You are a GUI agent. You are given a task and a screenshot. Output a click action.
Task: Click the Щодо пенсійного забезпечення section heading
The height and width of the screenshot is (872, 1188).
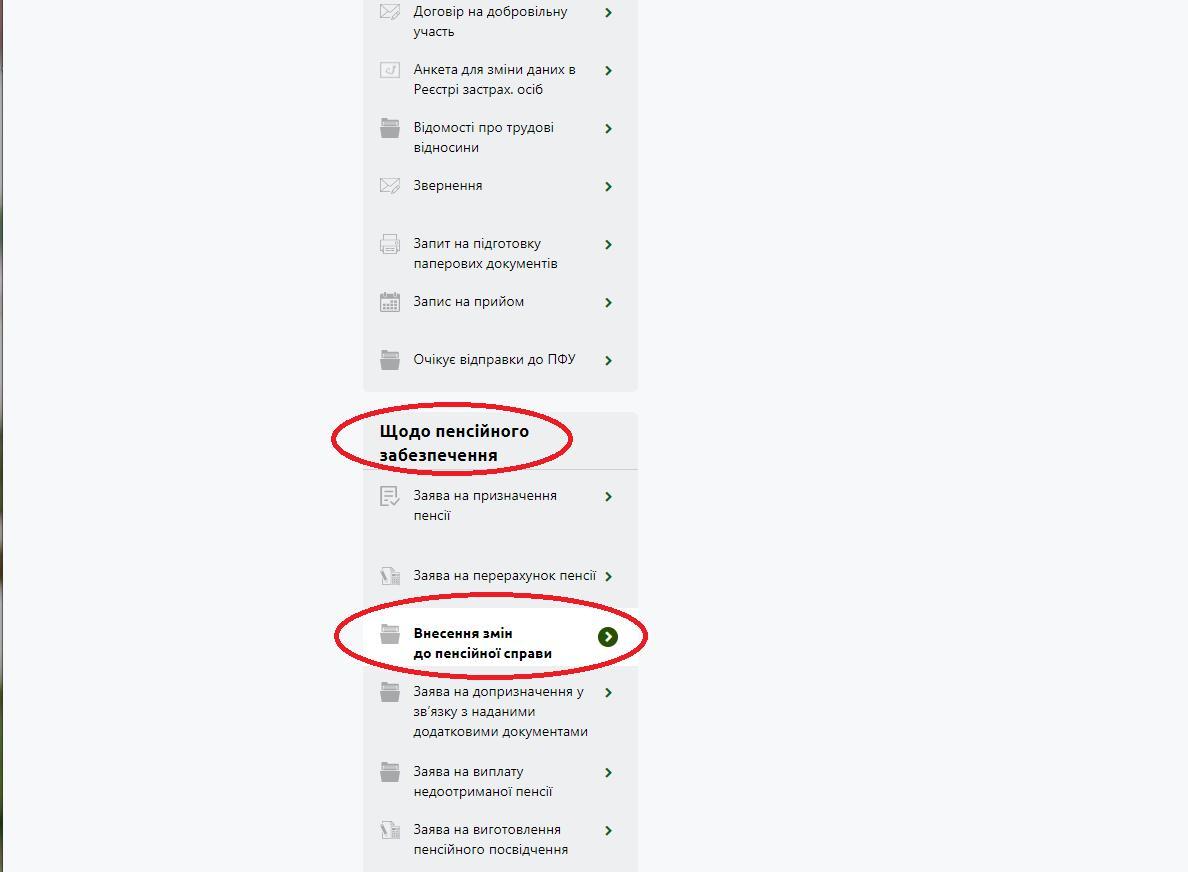[x=454, y=442]
